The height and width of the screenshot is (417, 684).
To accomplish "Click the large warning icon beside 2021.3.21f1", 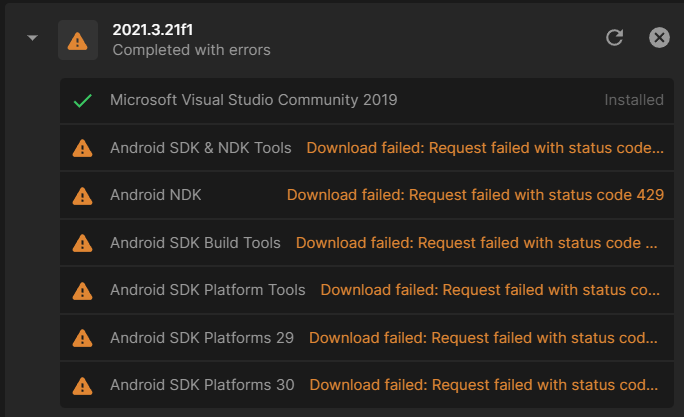I will coord(78,40).
